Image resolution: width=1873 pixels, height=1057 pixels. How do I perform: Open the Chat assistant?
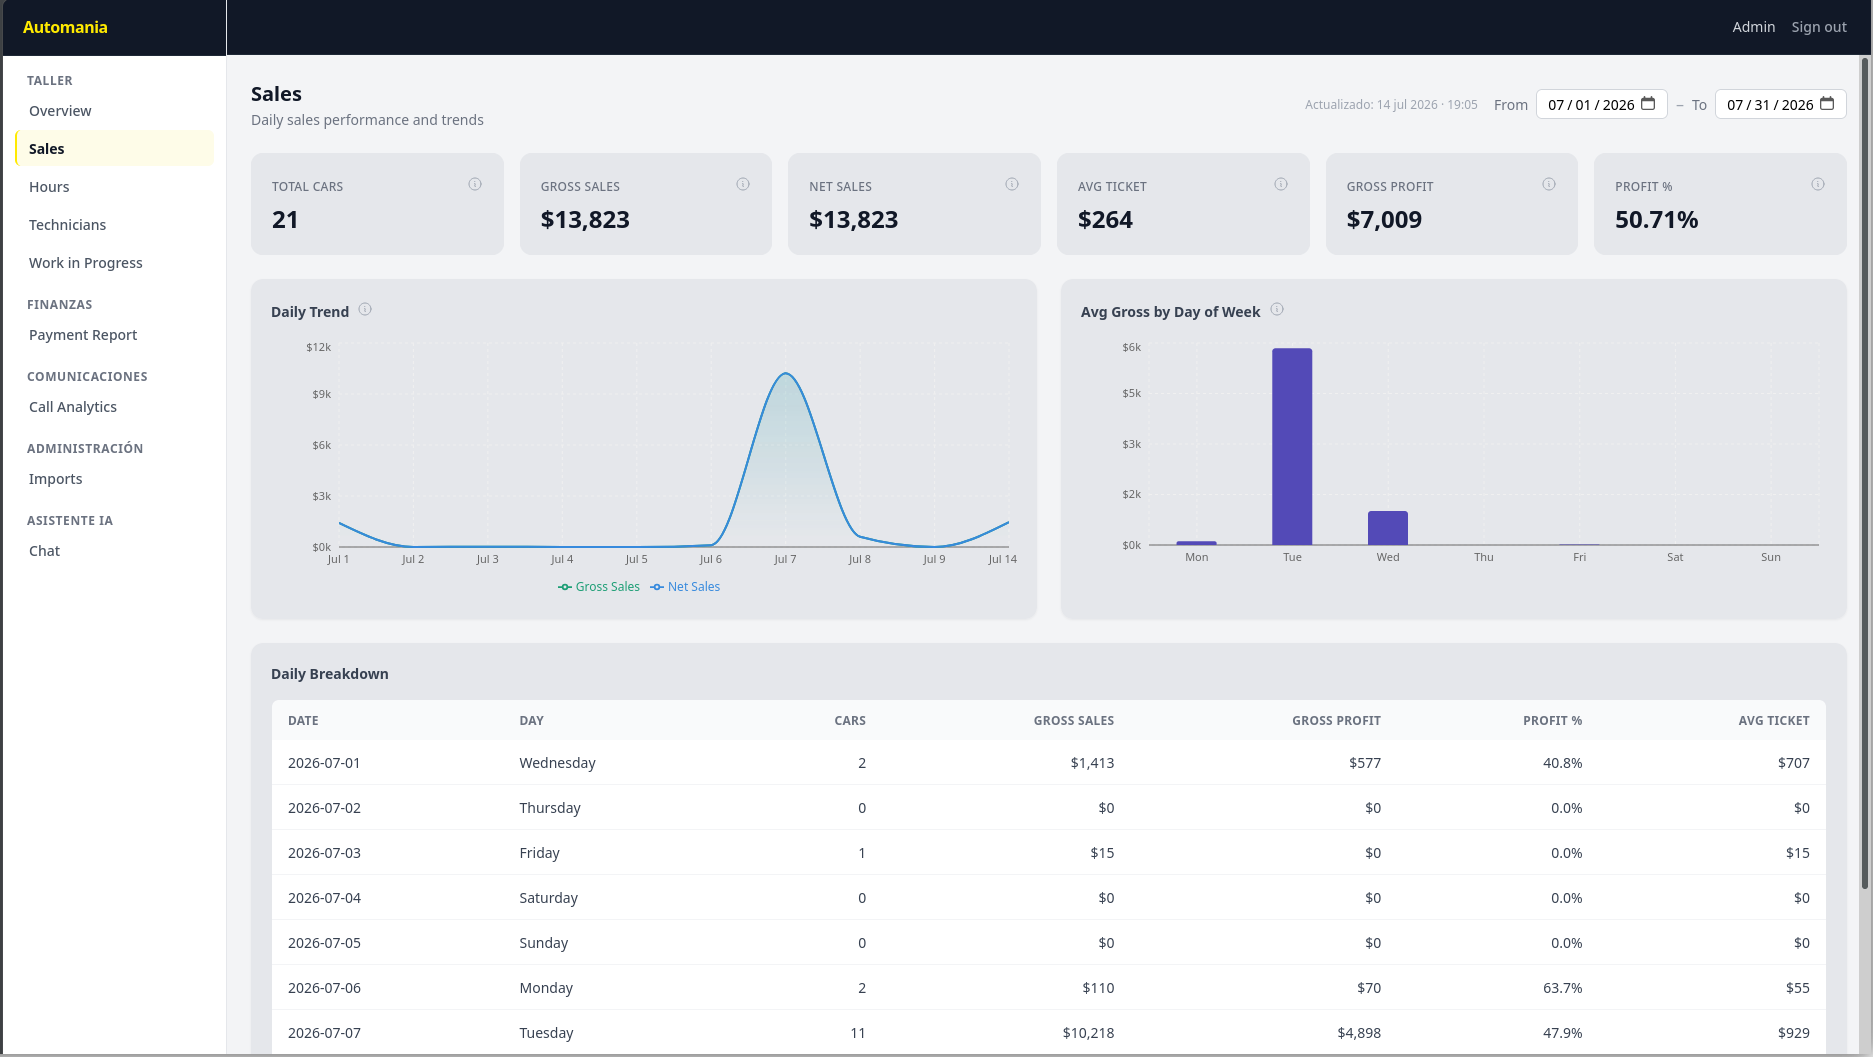click(115, 551)
